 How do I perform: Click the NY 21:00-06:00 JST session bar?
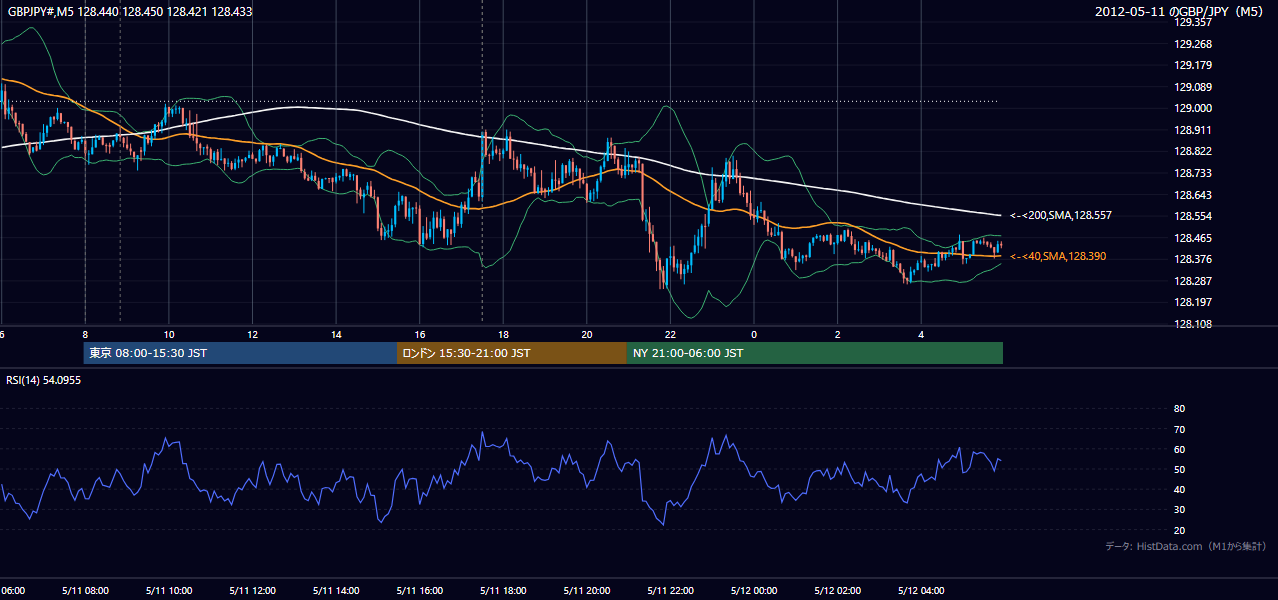coord(815,353)
